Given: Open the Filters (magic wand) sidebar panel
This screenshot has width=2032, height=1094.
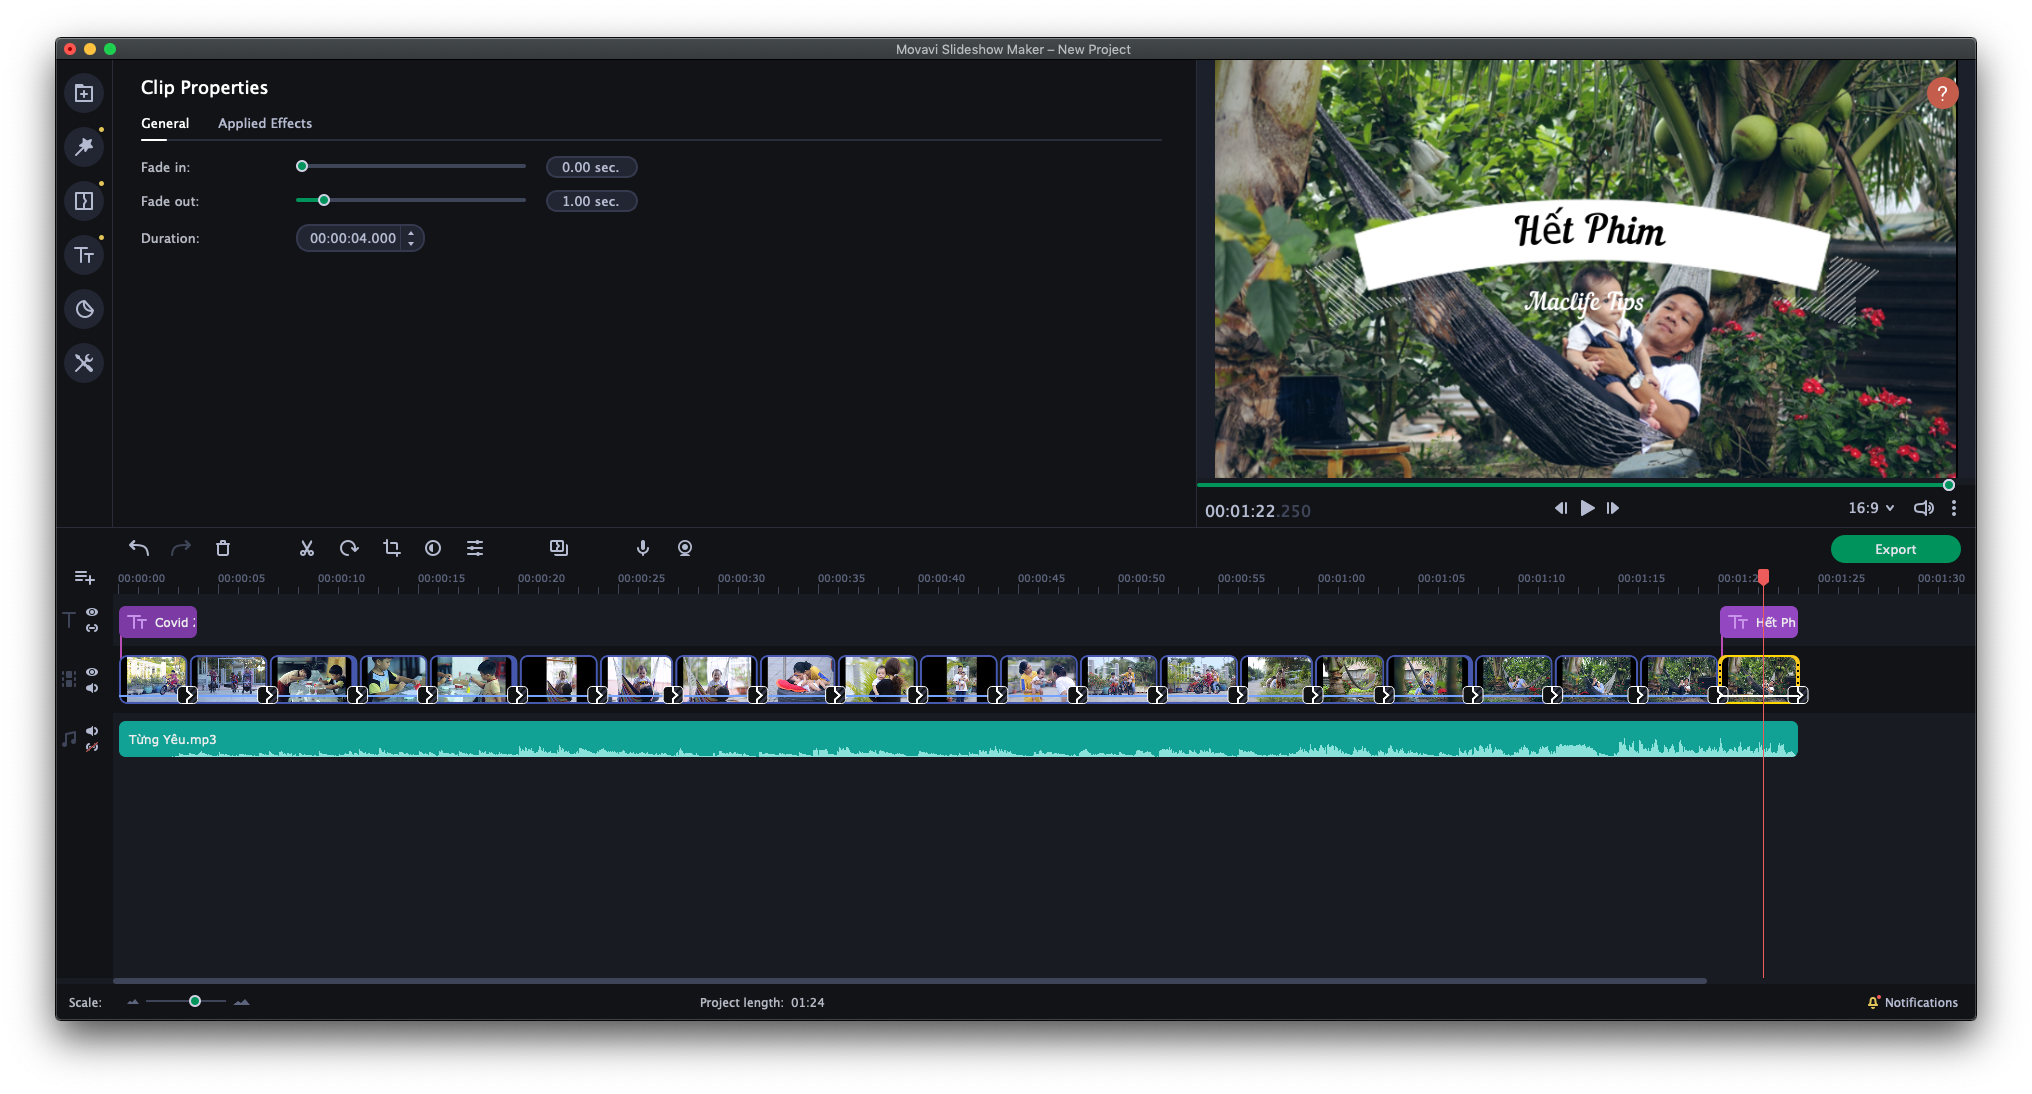Looking at the screenshot, I should click(x=84, y=147).
